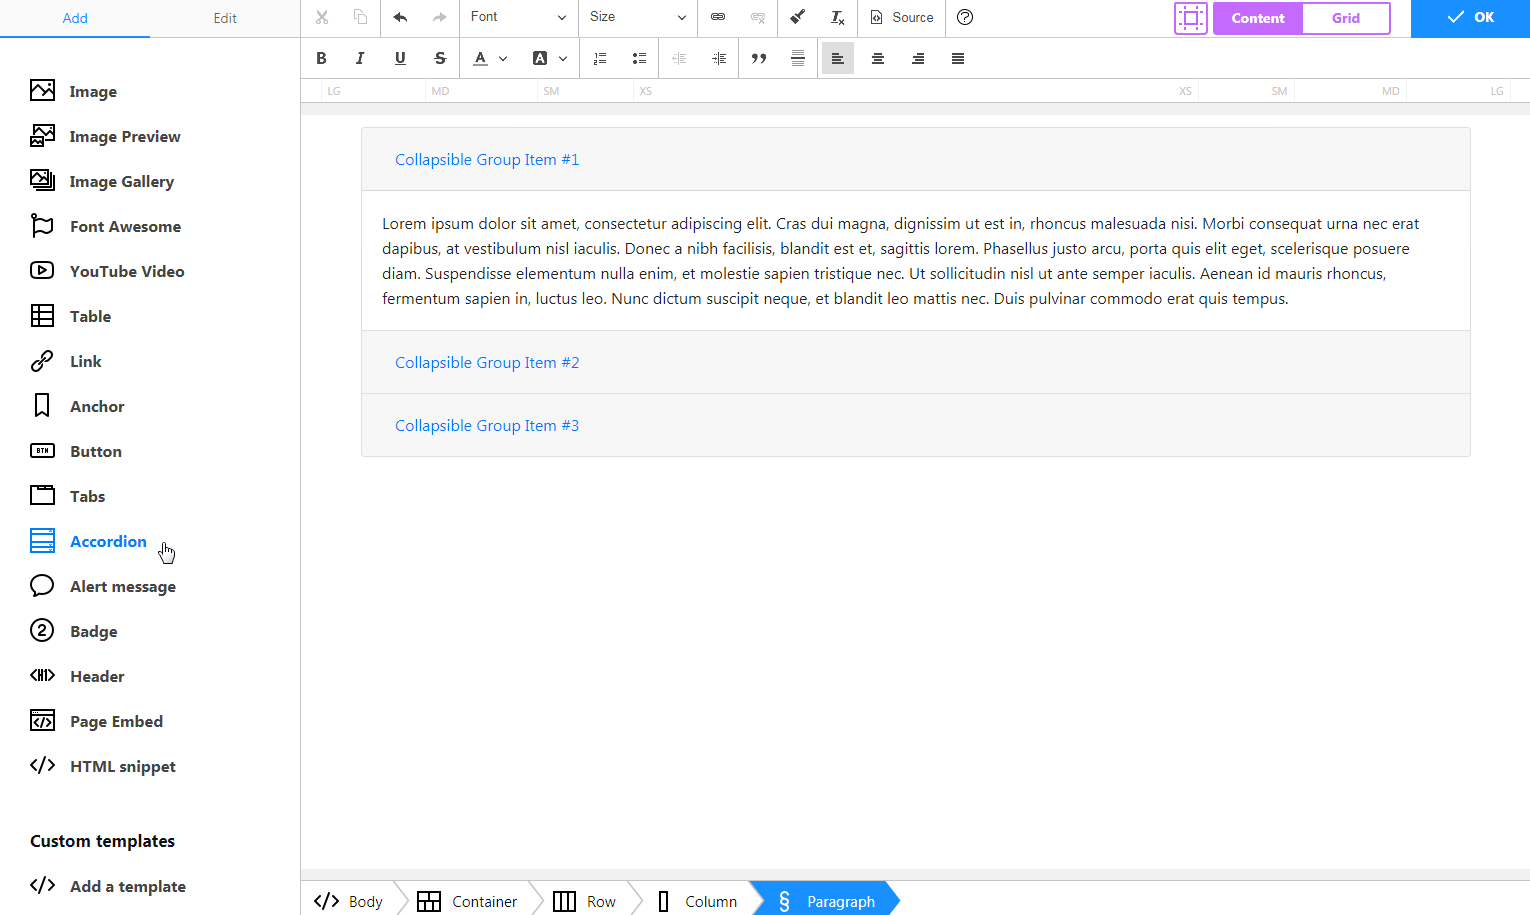
Task: Switch to the Edit tab
Action: (x=225, y=18)
